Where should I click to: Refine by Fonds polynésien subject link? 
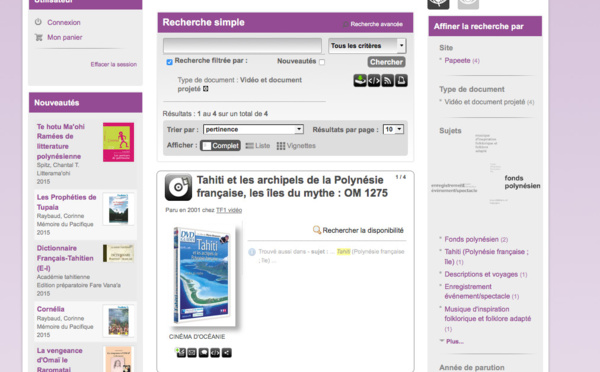point(471,239)
